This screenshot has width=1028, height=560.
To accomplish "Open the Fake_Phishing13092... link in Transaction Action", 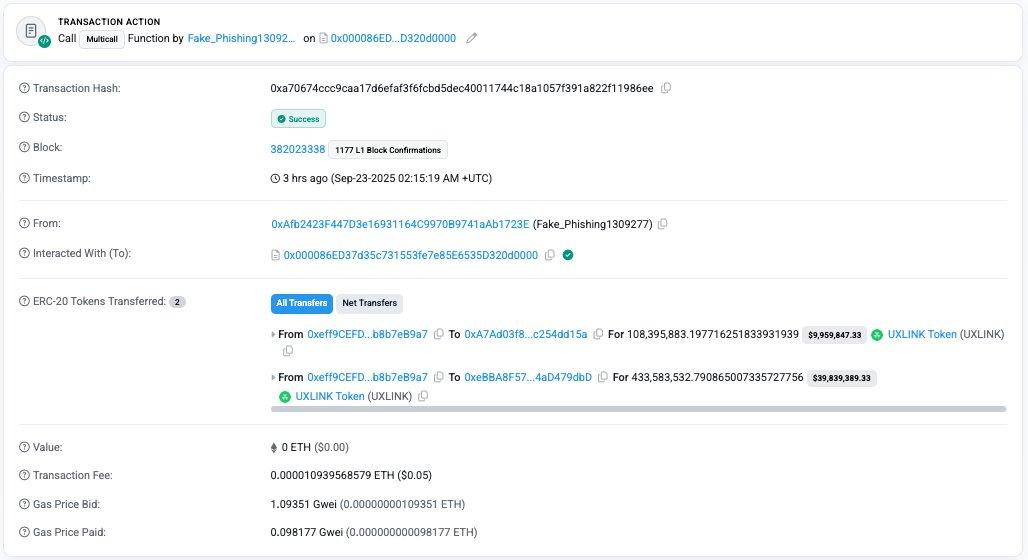I will tap(241, 38).
